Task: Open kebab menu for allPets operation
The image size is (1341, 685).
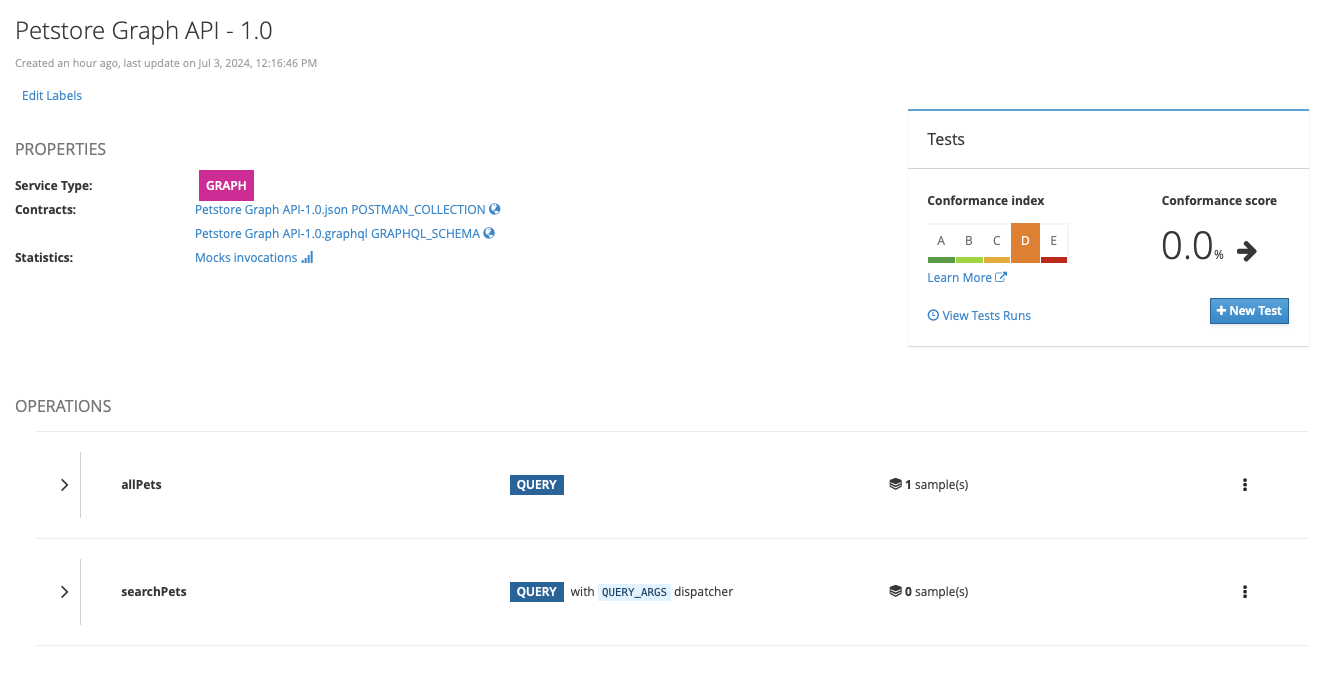Action: (1245, 485)
